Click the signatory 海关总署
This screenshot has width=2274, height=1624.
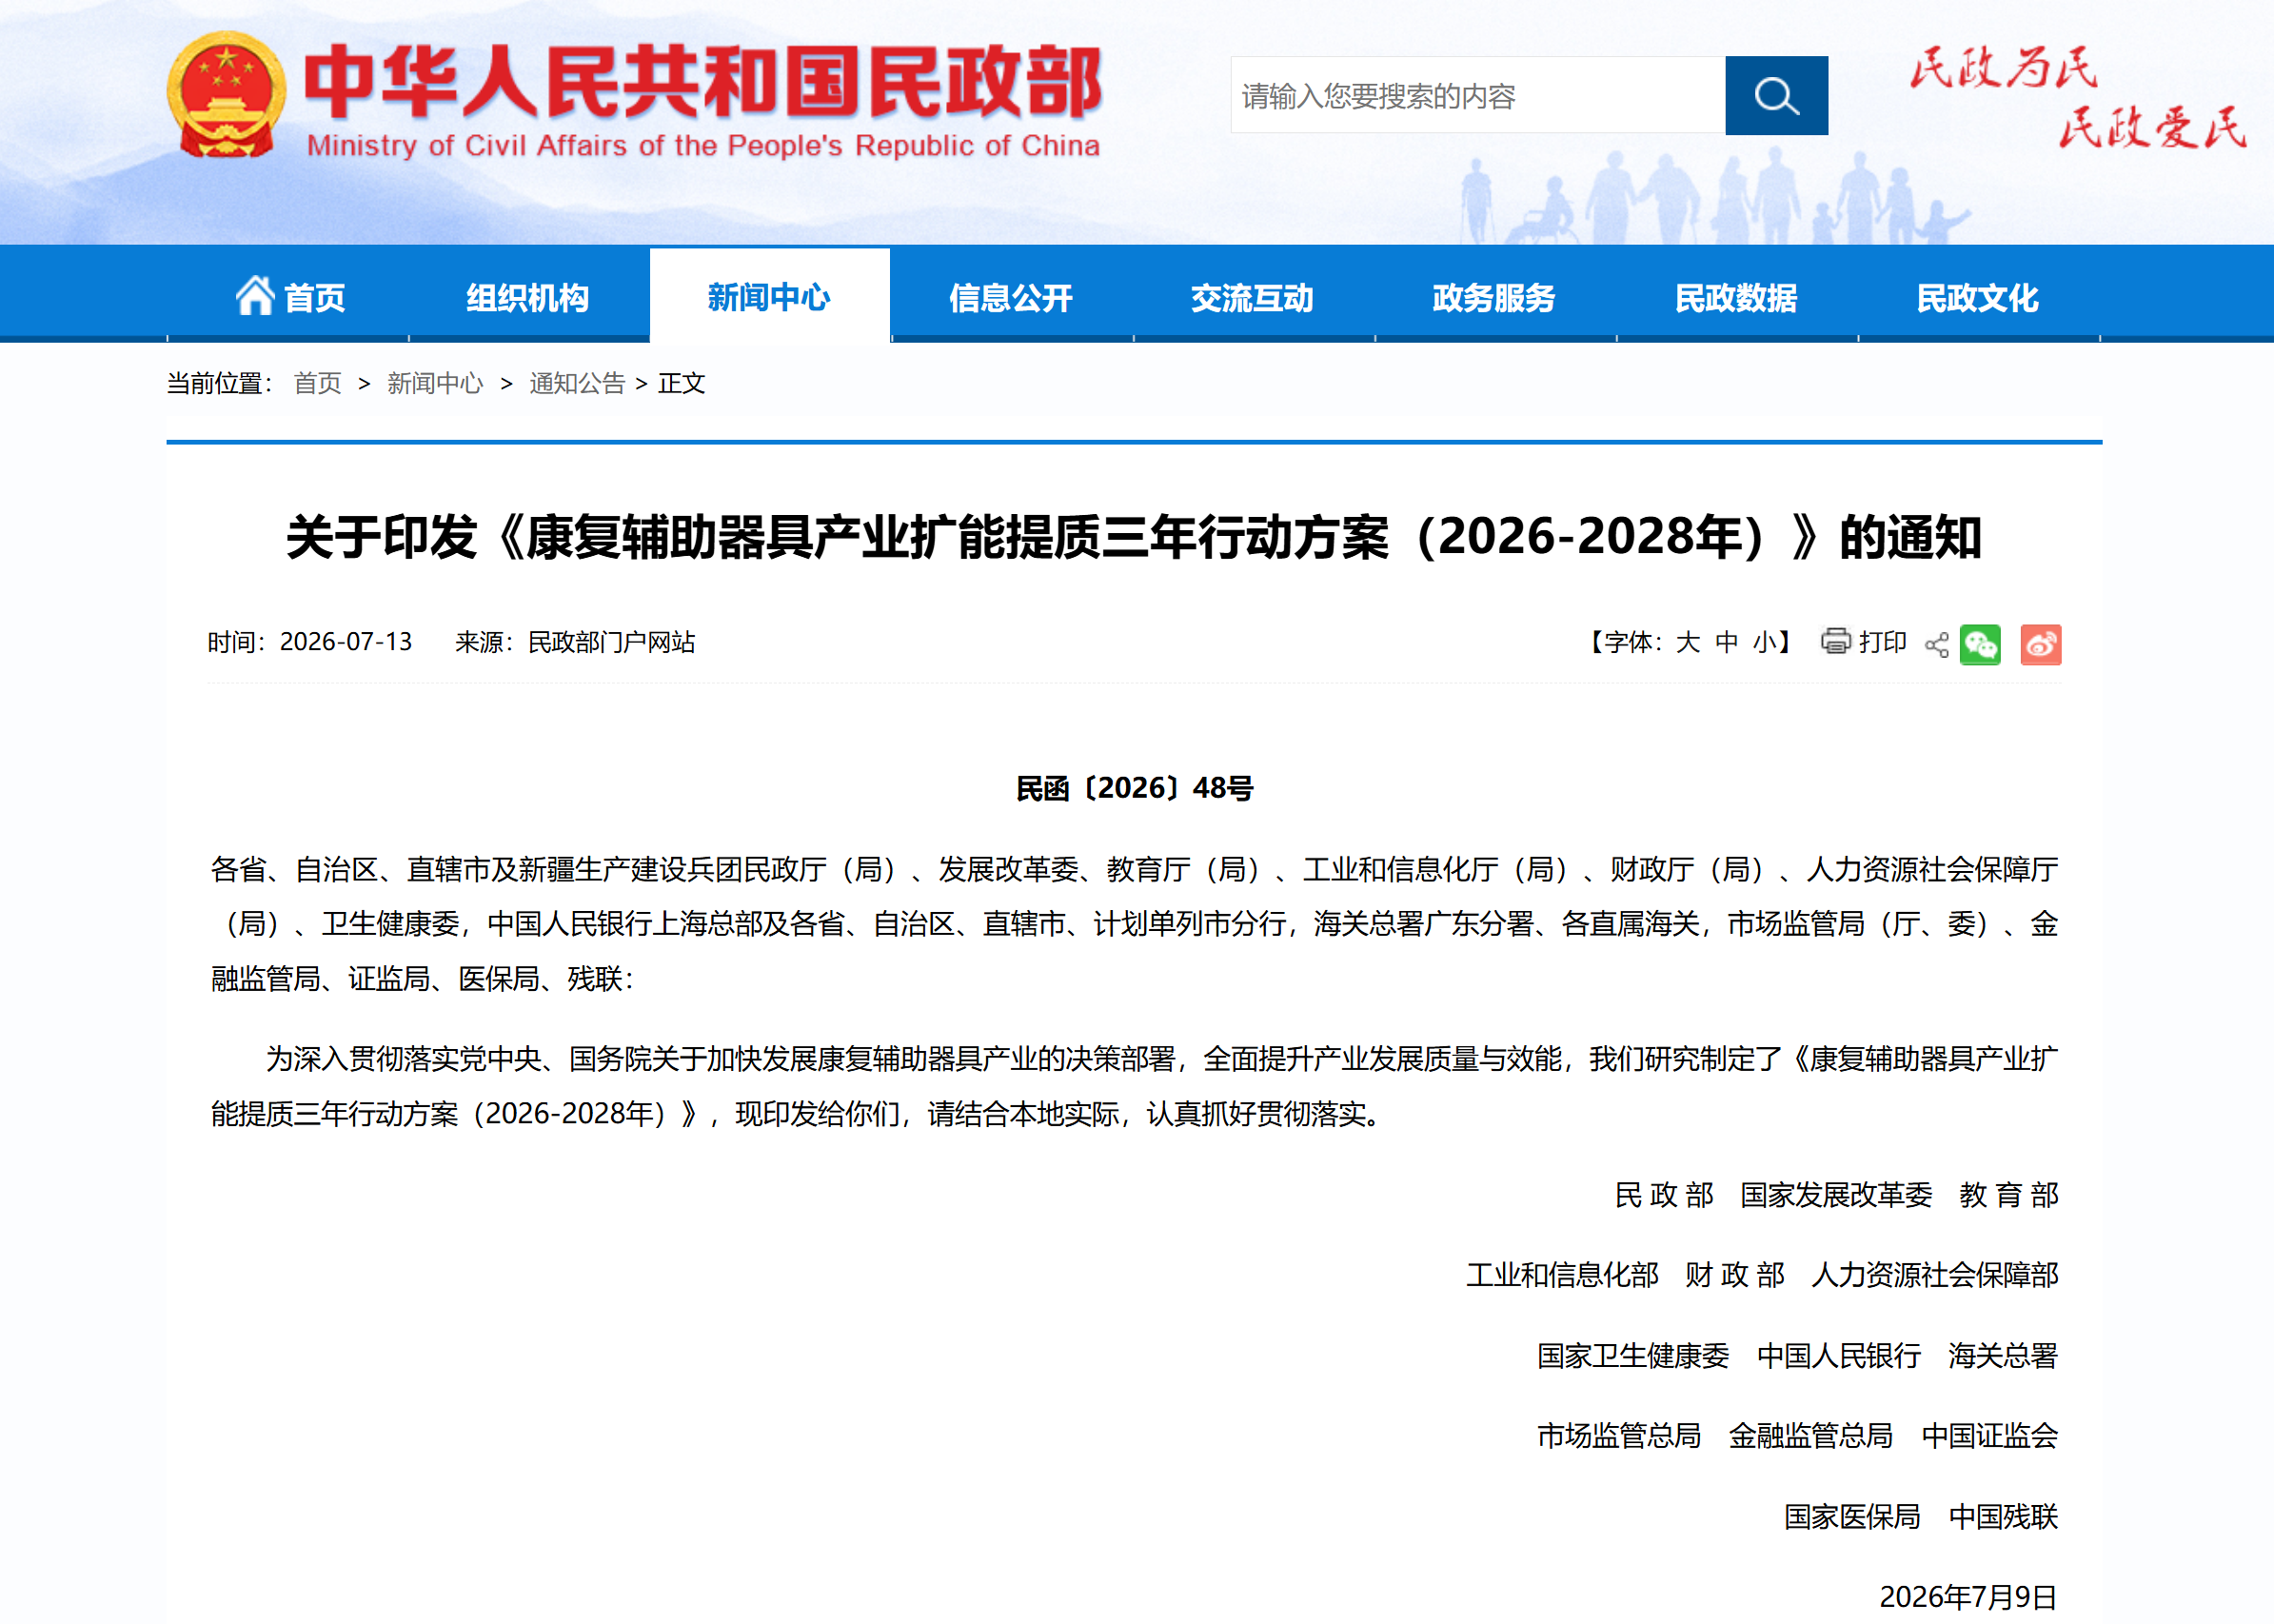click(2003, 1356)
